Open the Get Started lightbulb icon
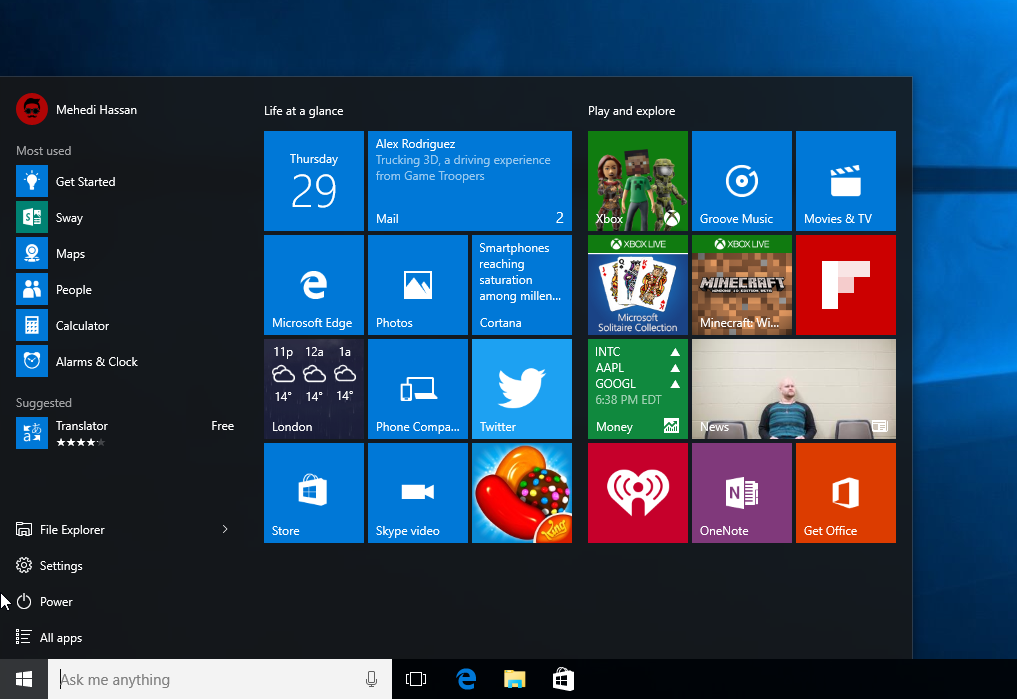The image size is (1017, 699). pos(32,182)
